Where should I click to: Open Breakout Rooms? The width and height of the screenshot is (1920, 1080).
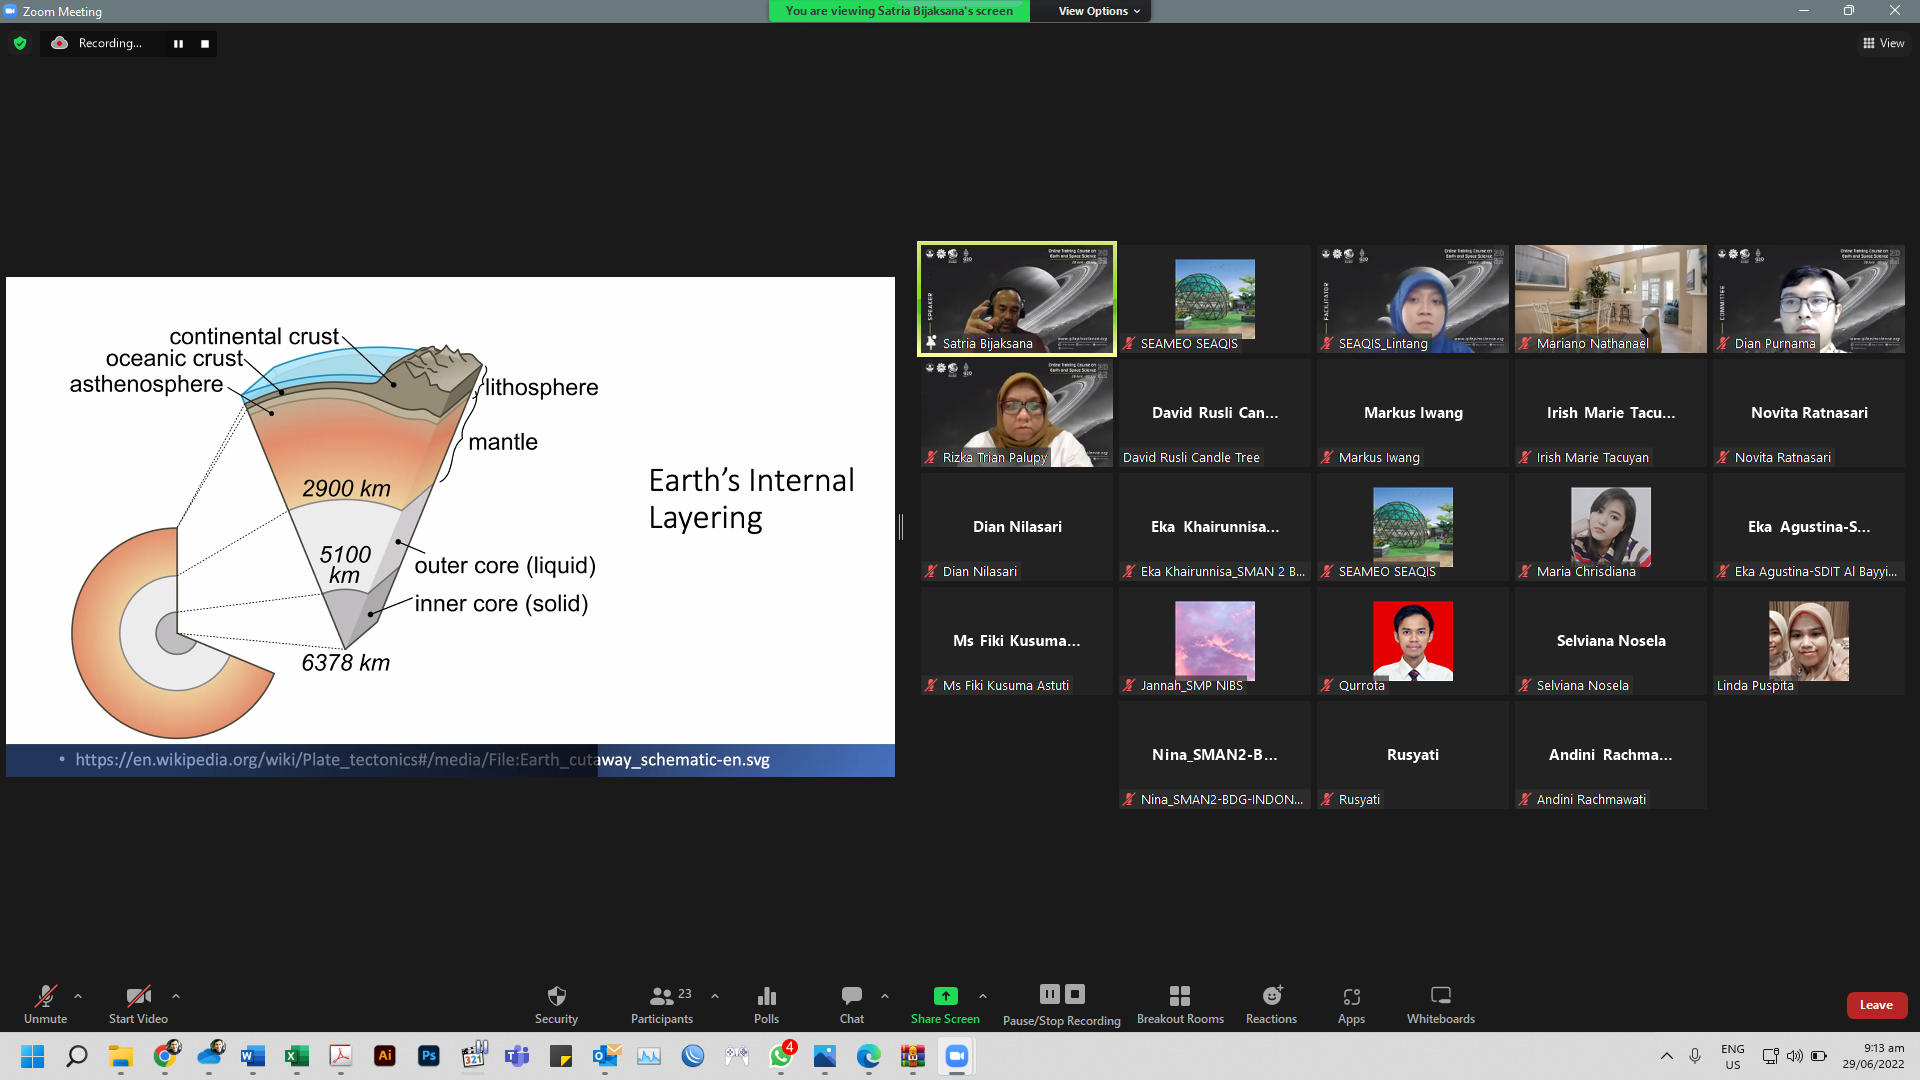pos(1180,1003)
